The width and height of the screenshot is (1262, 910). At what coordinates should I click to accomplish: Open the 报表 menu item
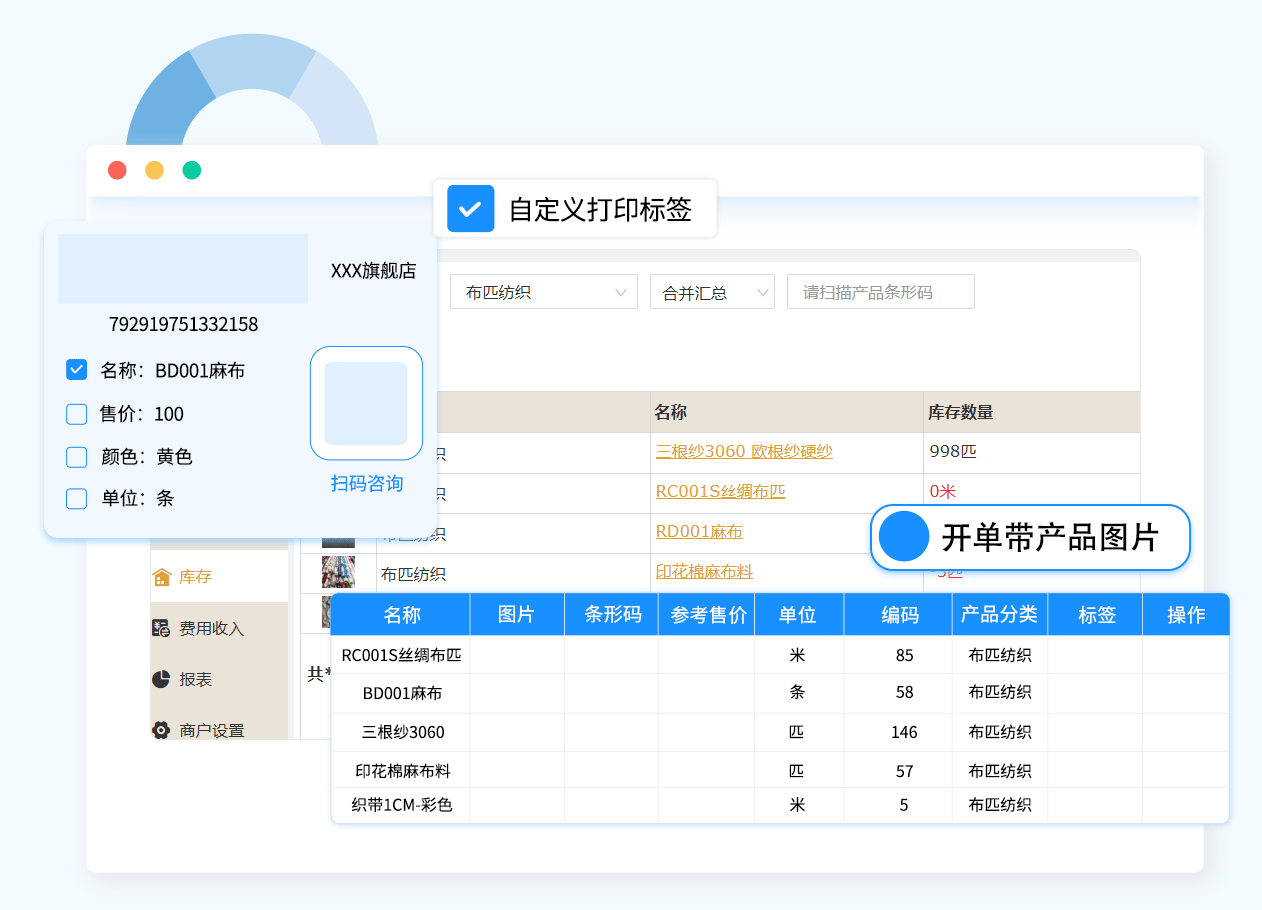point(196,679)
